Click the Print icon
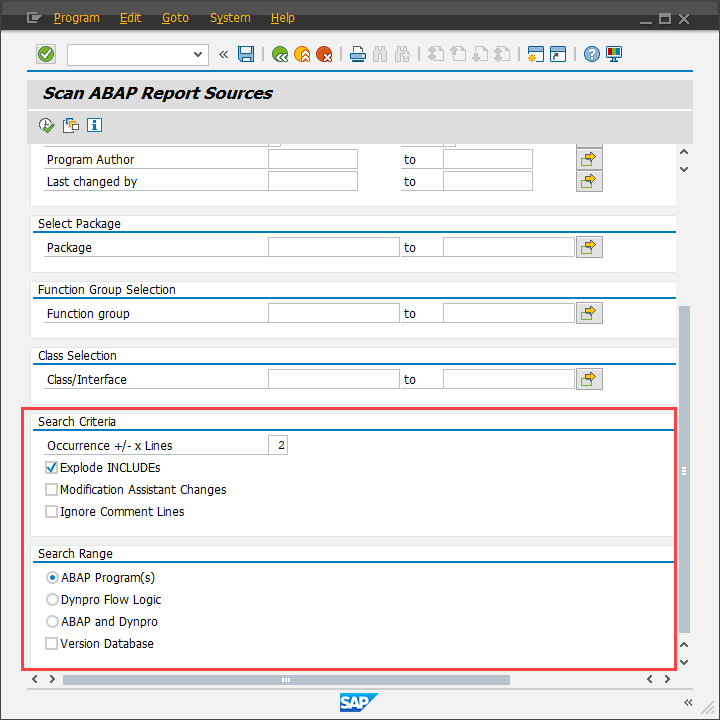Screen dimensions: 720x720 358,55
